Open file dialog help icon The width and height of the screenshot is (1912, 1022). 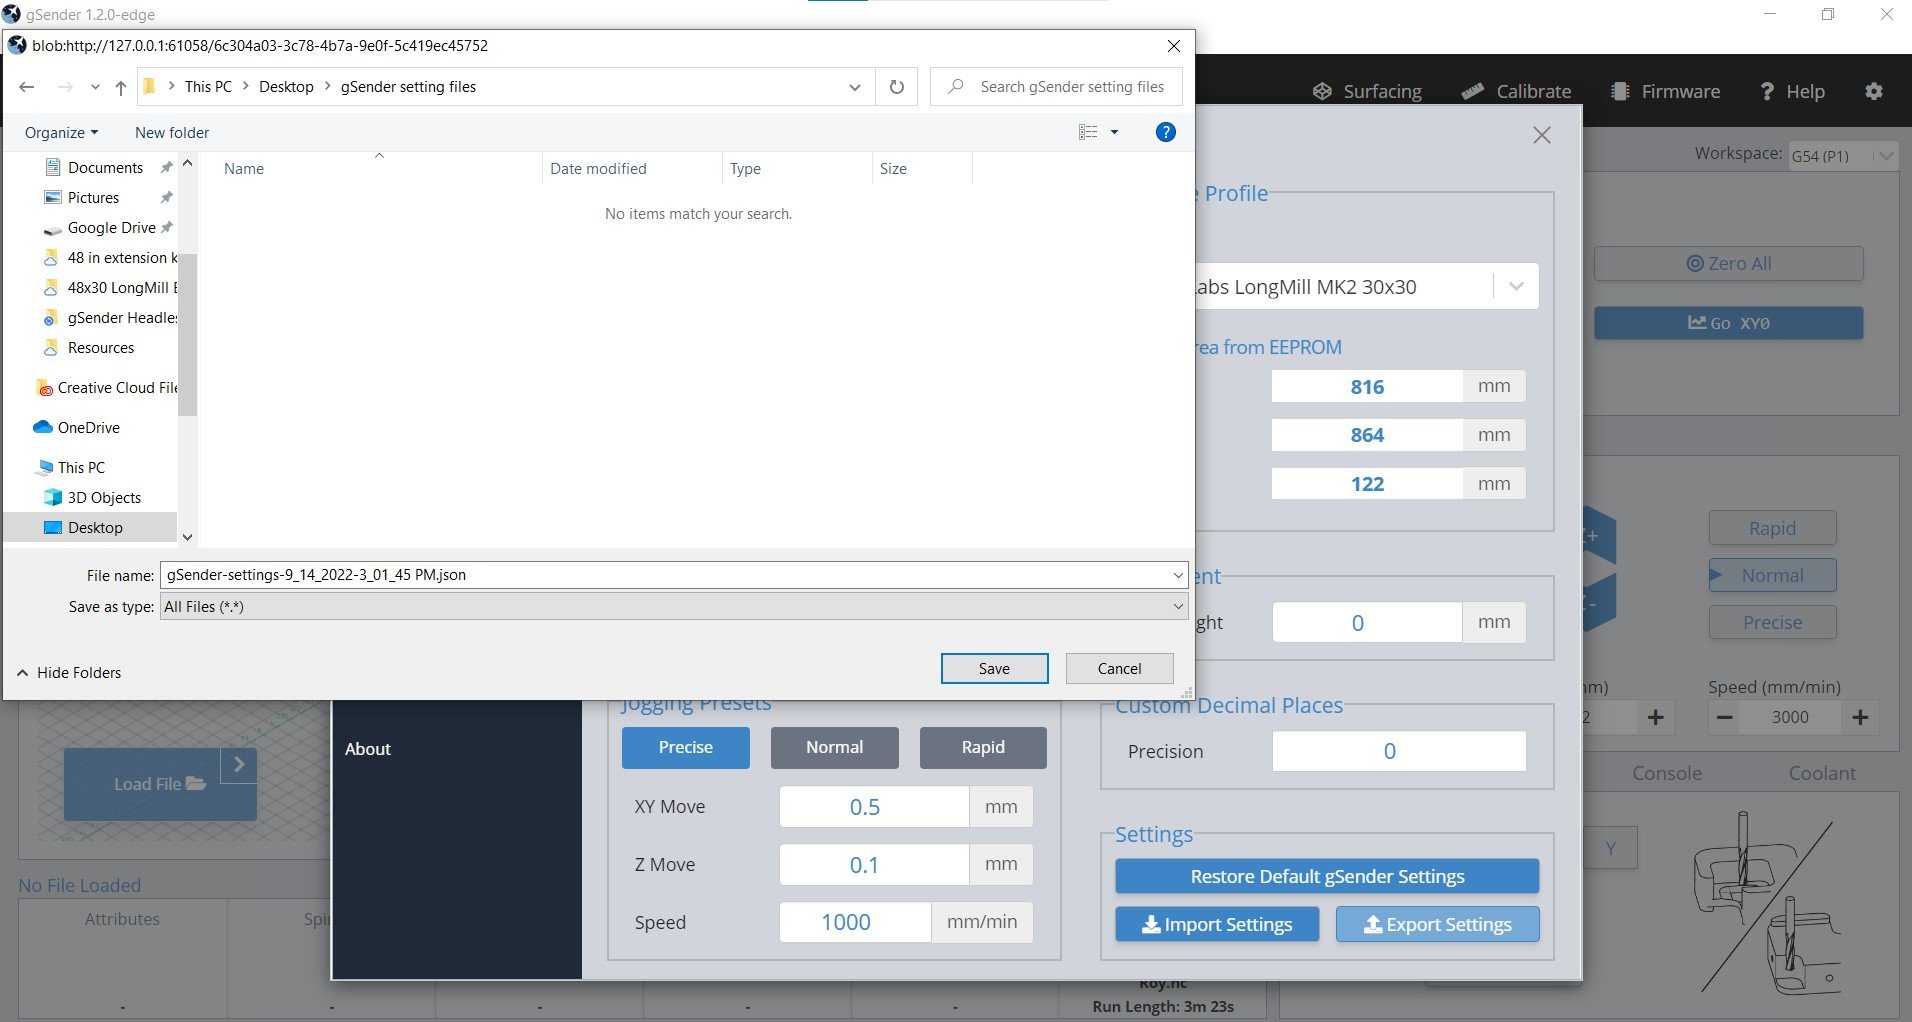1165,132
